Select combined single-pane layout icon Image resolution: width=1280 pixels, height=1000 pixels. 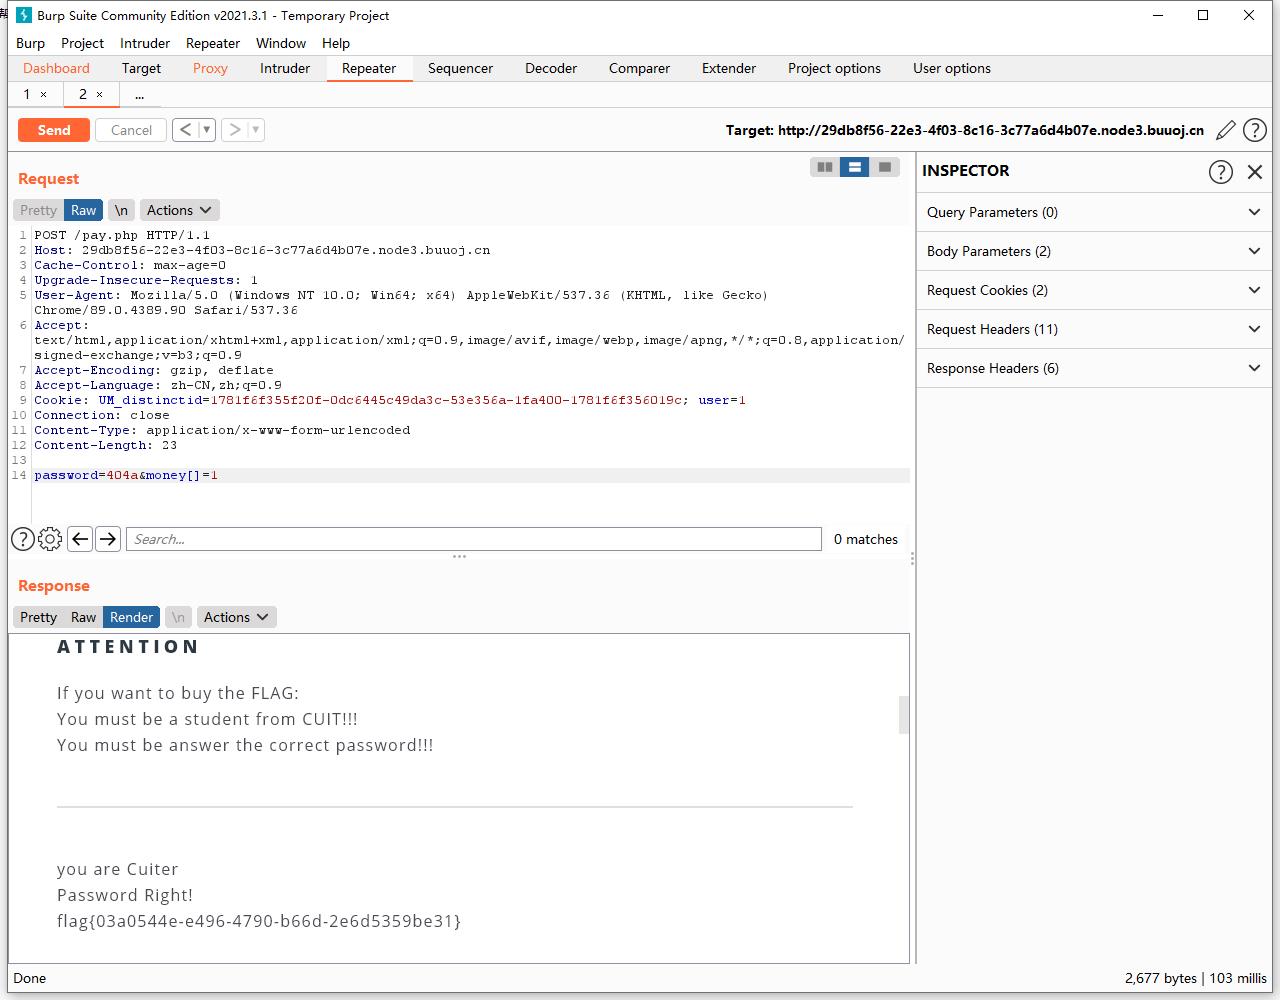(x=885, y=167)
